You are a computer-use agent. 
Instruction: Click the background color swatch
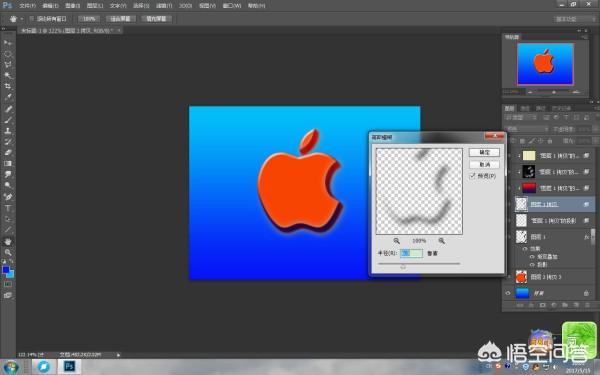[x=10, y=274]
